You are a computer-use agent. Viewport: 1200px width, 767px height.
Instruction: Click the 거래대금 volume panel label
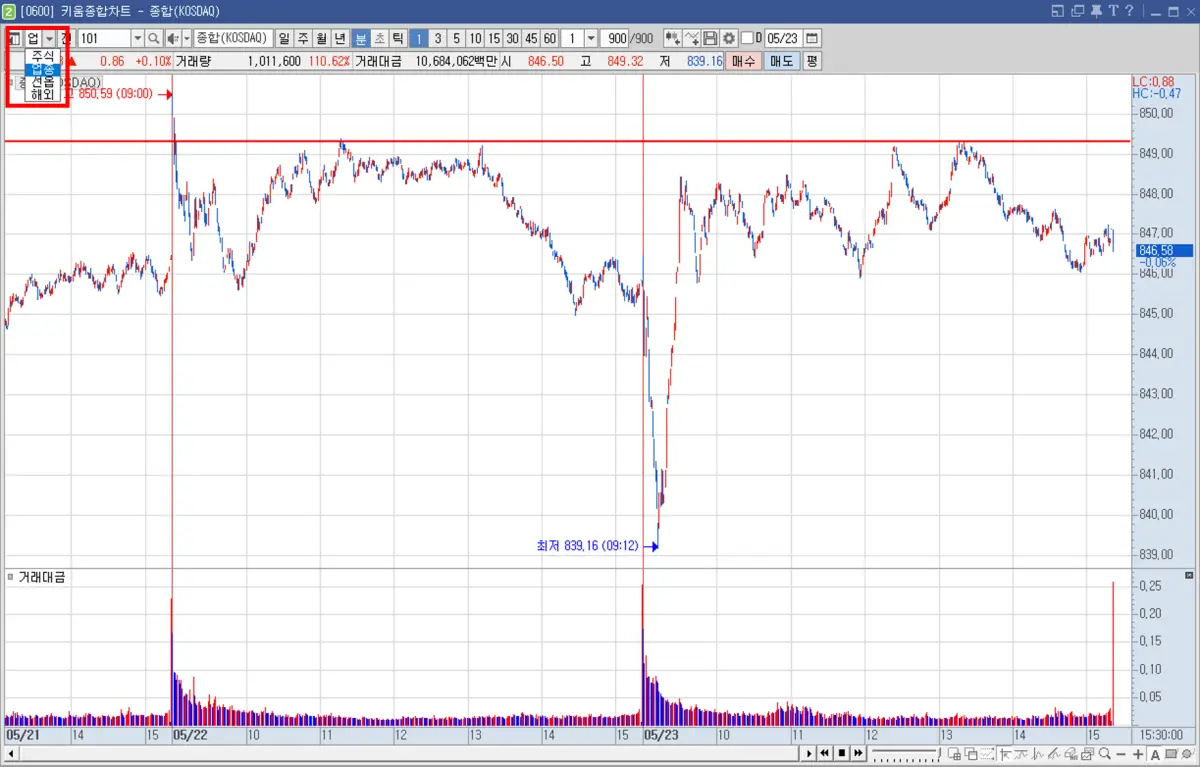pos(41,577)
